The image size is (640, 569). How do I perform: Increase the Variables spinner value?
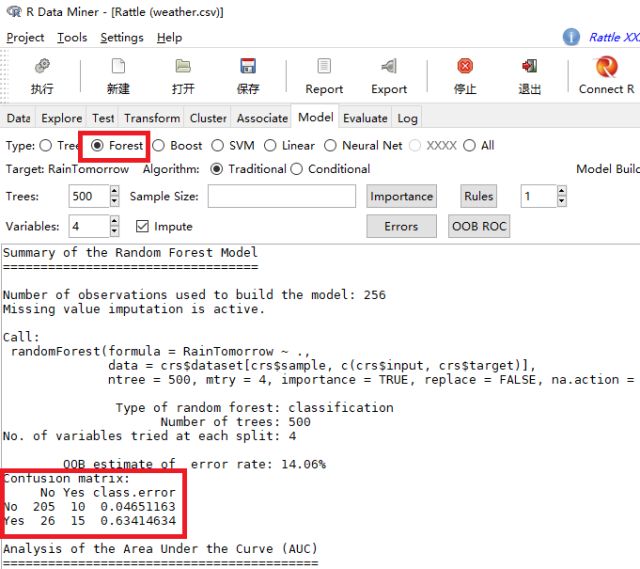[115, 221]
